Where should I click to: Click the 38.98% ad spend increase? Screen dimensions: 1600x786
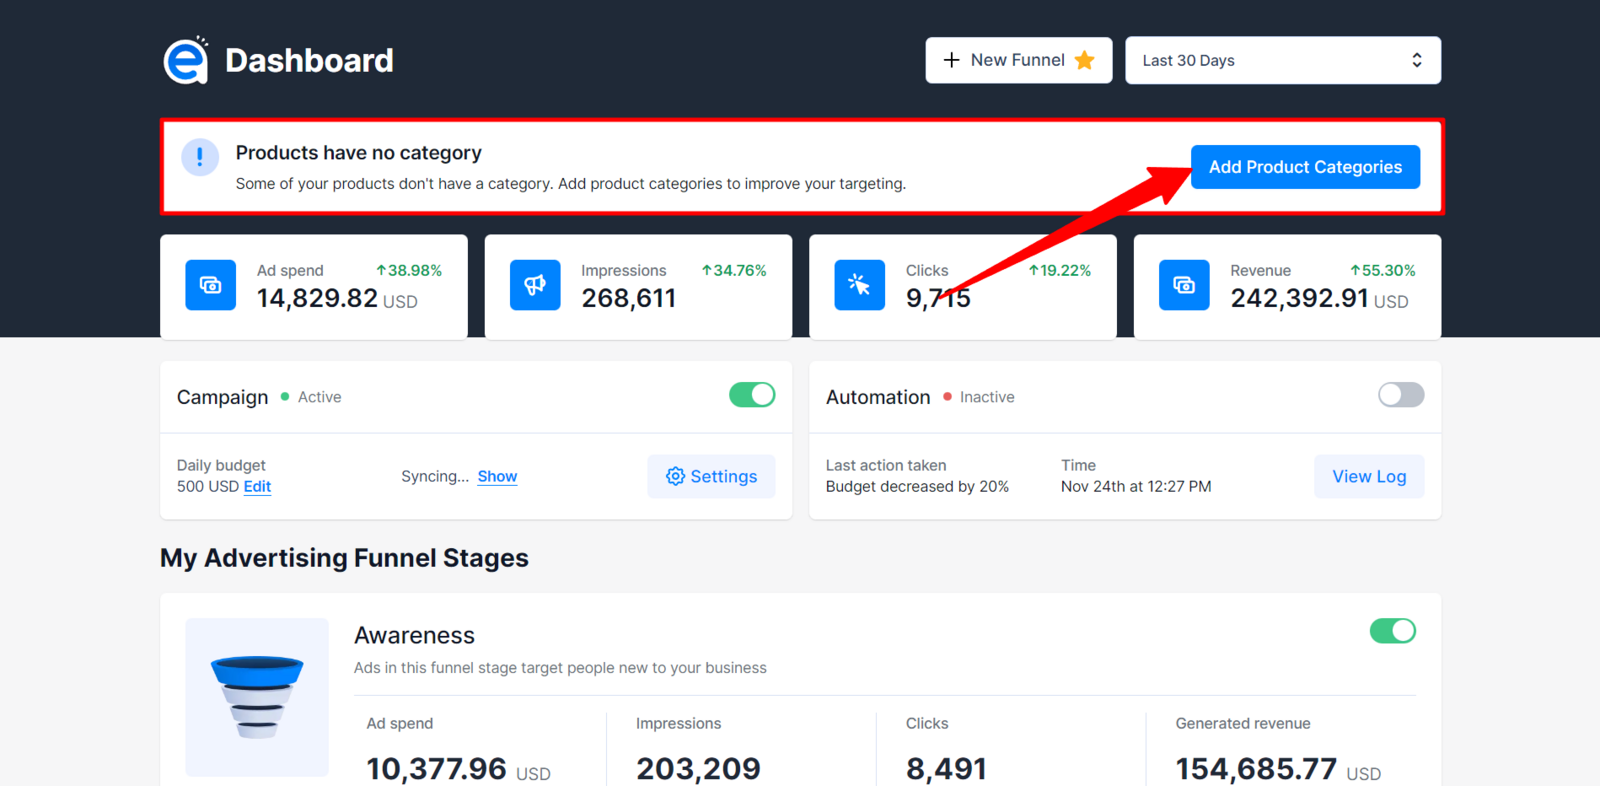409,270
